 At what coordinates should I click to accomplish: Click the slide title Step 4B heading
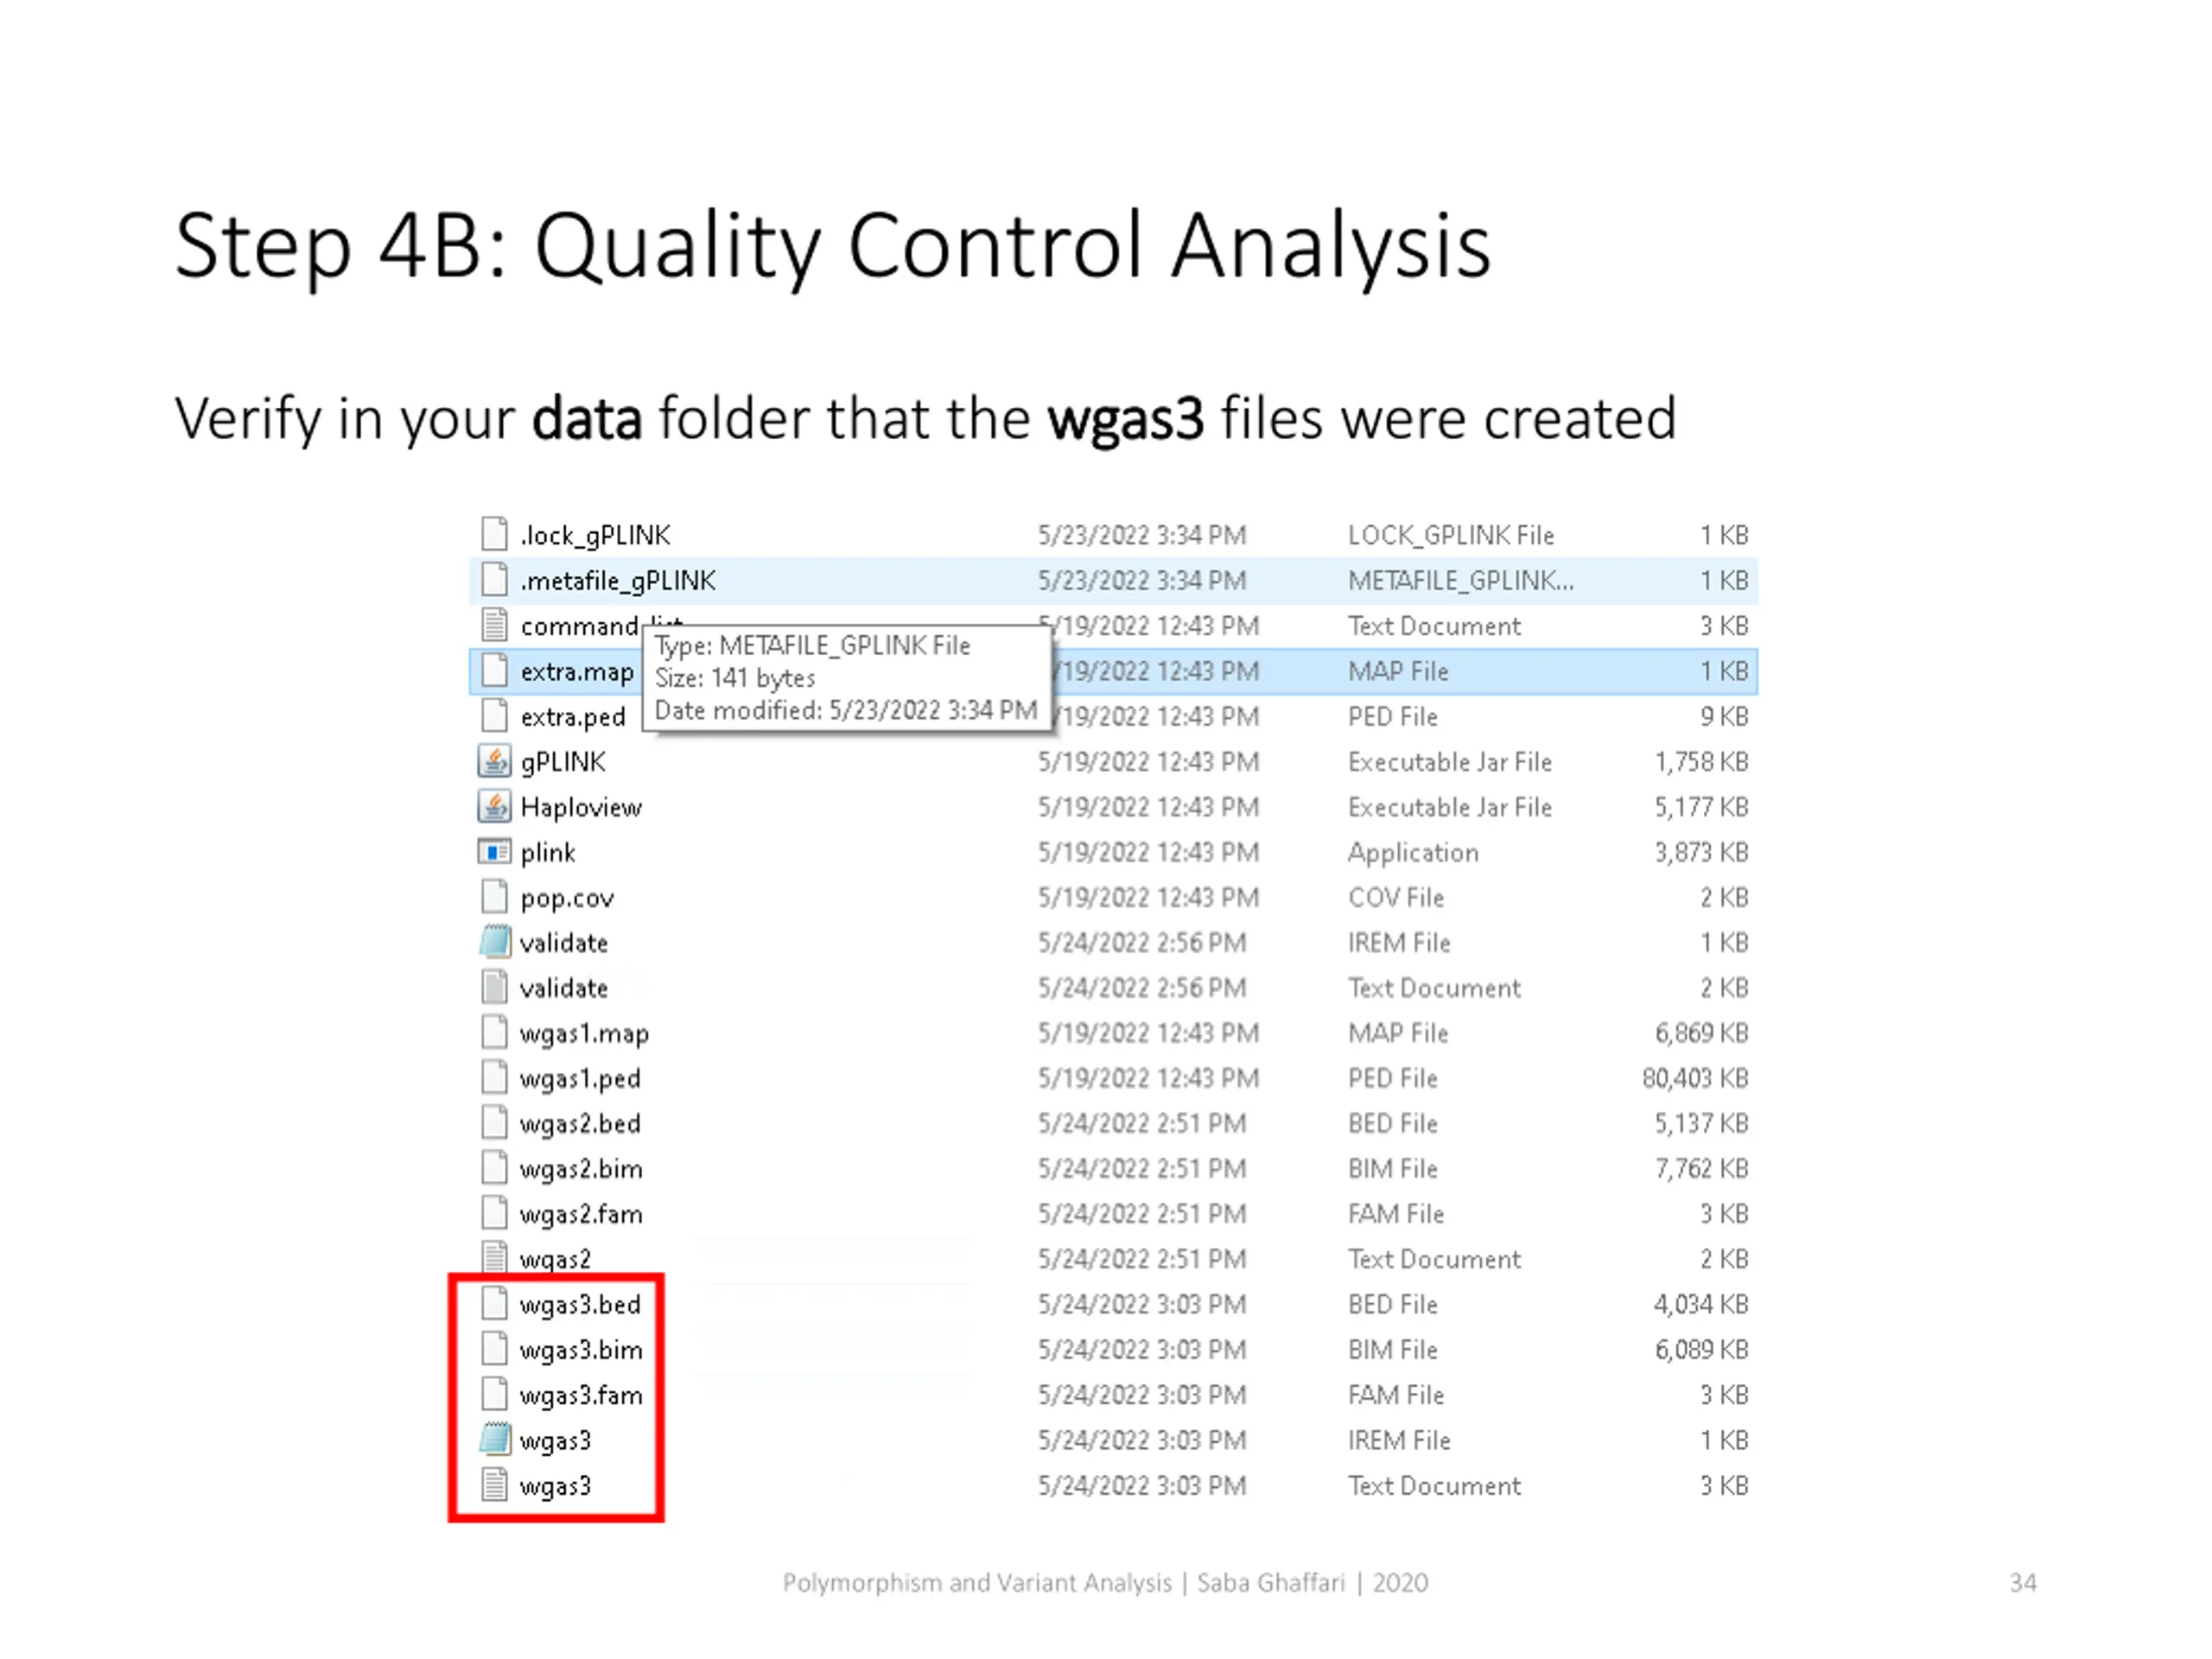[832, 247]
